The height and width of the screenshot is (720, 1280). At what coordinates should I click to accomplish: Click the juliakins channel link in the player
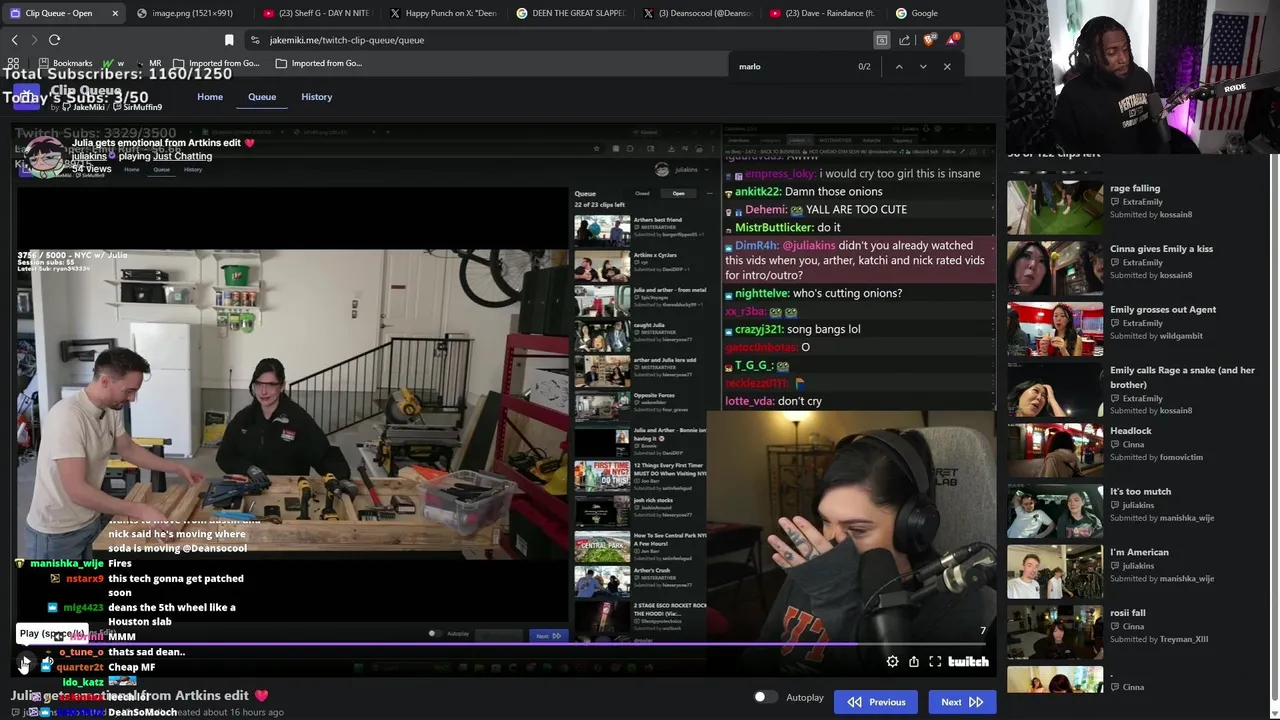pyautogui.click(x=89, y=156)
